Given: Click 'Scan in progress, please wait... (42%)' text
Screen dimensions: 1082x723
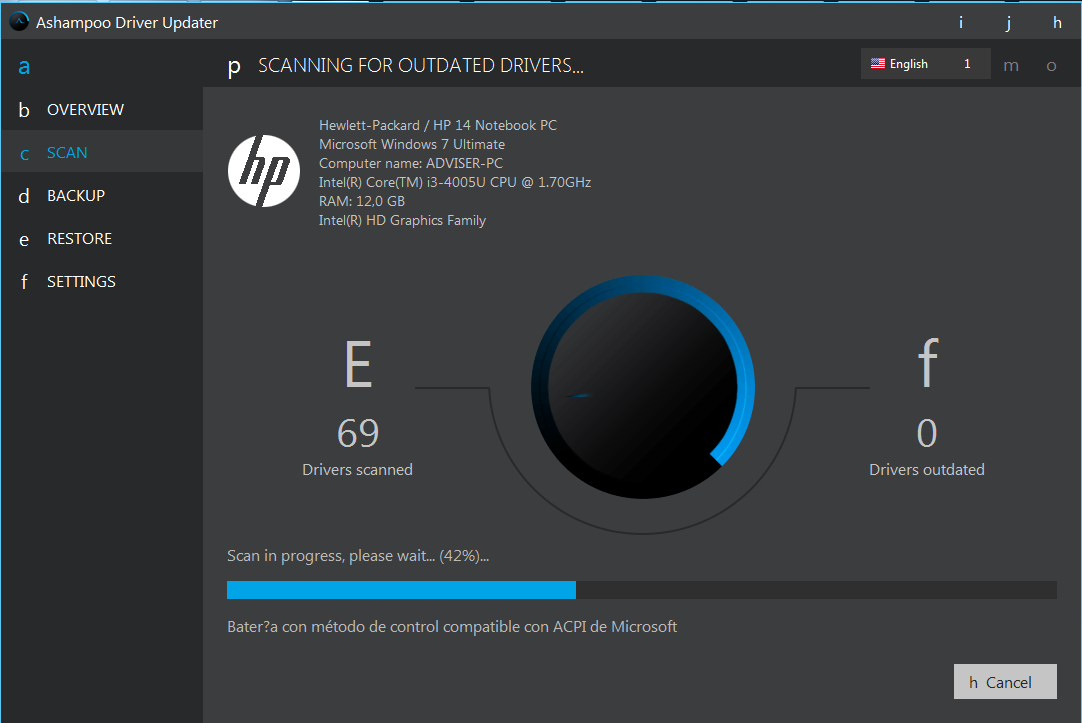Looking at the screenshot, I should click(358, 556).
